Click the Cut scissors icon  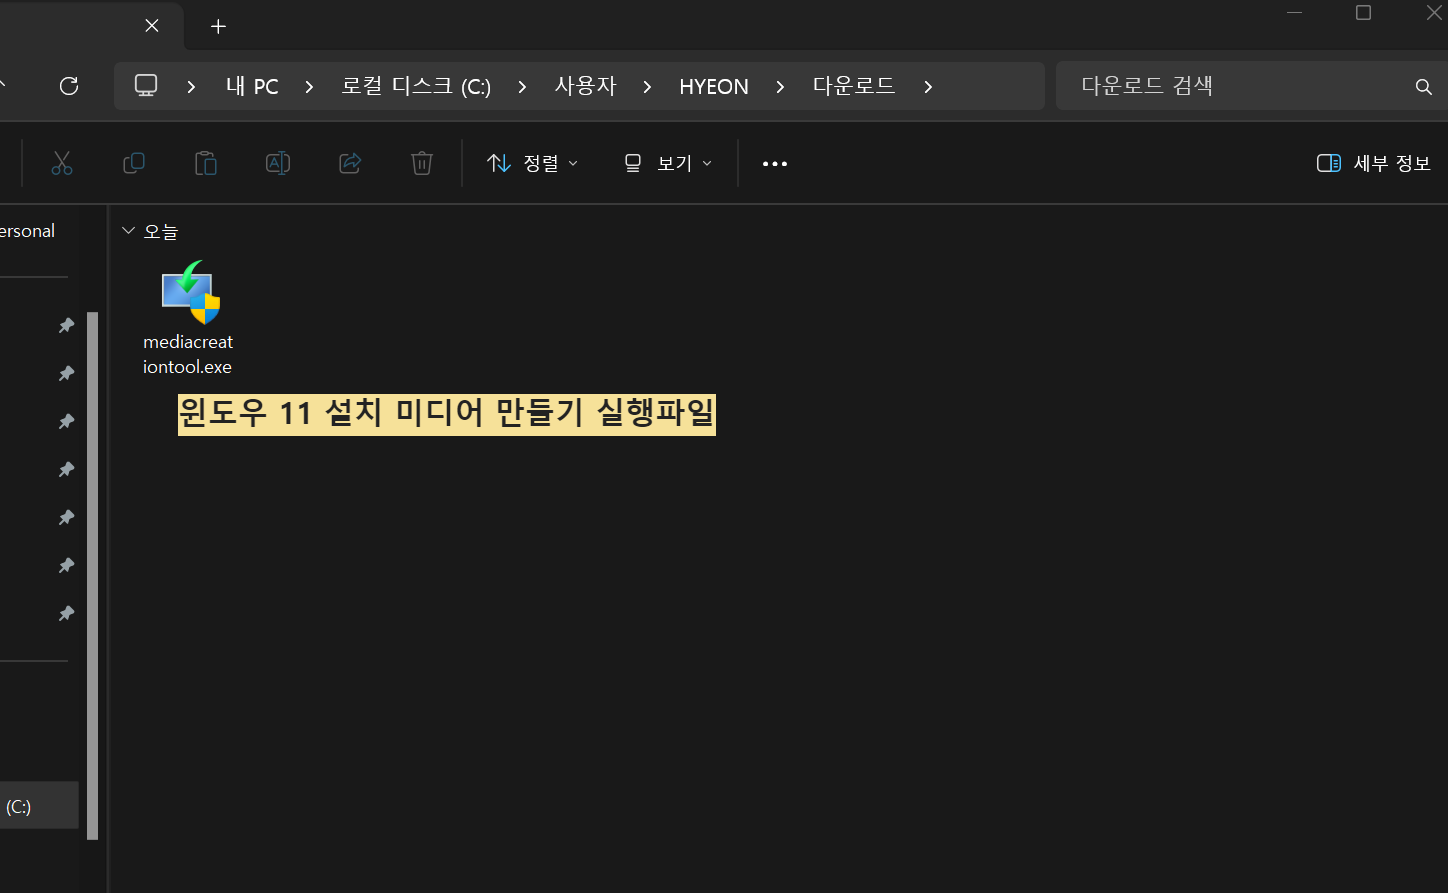[62, 163]
